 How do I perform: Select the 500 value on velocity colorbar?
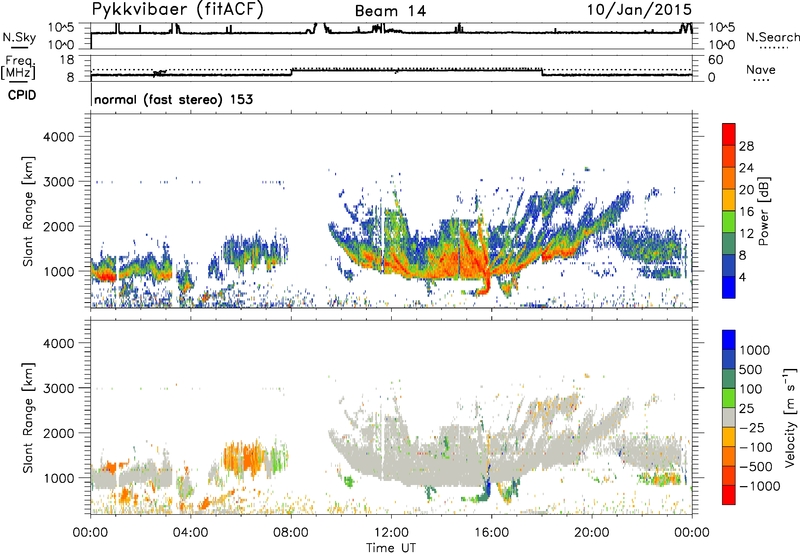coord(753,370)
